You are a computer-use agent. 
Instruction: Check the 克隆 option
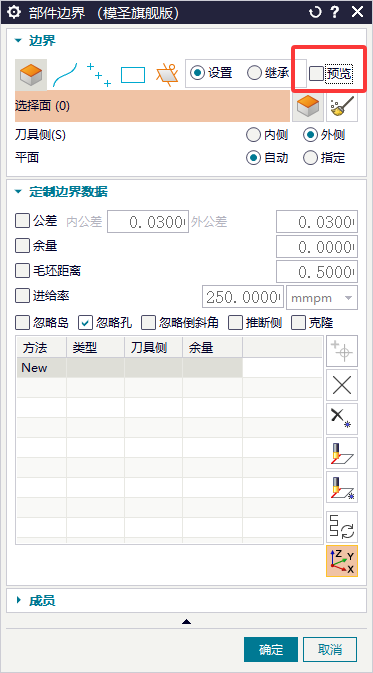click(298, 323)
